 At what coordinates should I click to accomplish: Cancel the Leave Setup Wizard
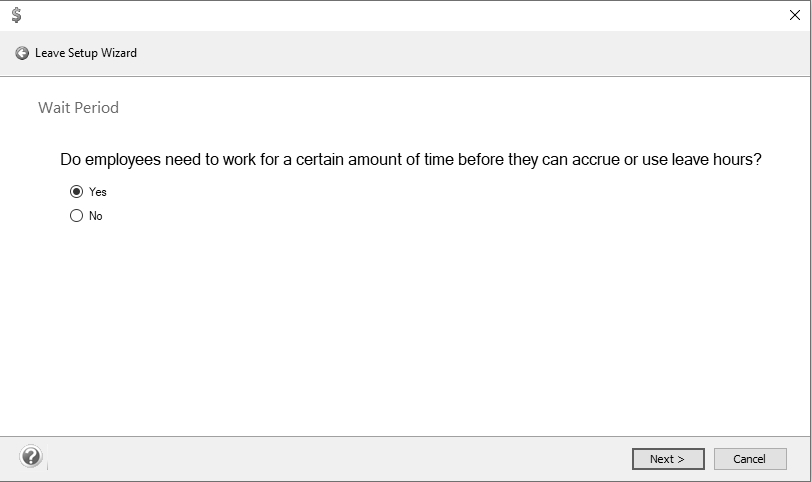click(750, 459)
